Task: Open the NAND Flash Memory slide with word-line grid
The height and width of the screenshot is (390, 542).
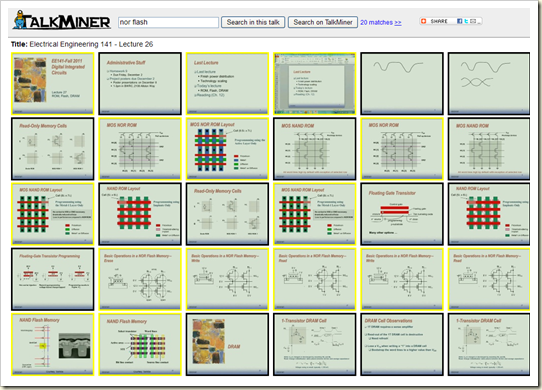Action: tap(140, 344)
